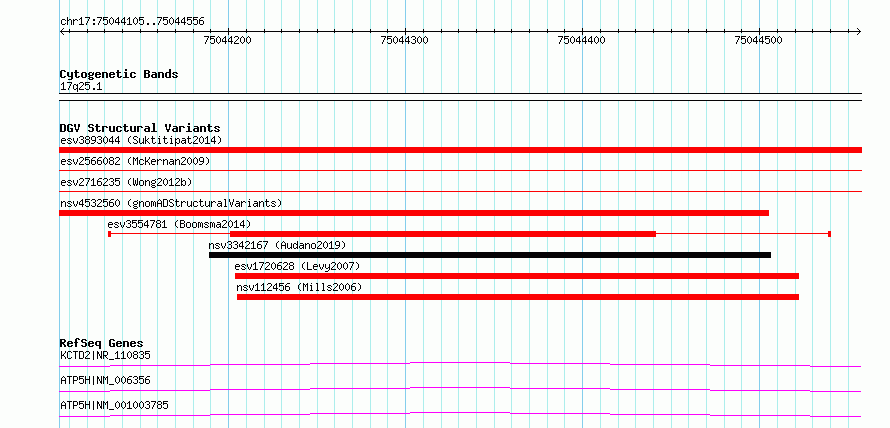This screenshot has height=428, width=890.
Task: Click the right end cap of esv3554781
Action: point(830,234)
